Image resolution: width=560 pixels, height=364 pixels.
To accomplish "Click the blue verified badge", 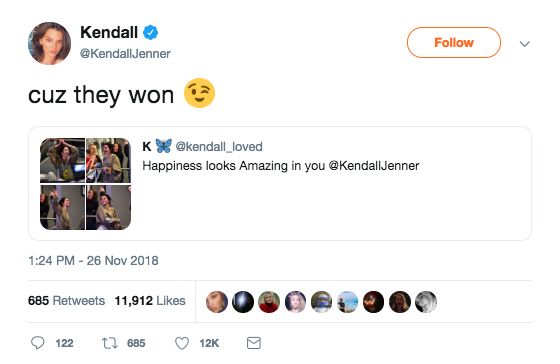I will (150, 33).
